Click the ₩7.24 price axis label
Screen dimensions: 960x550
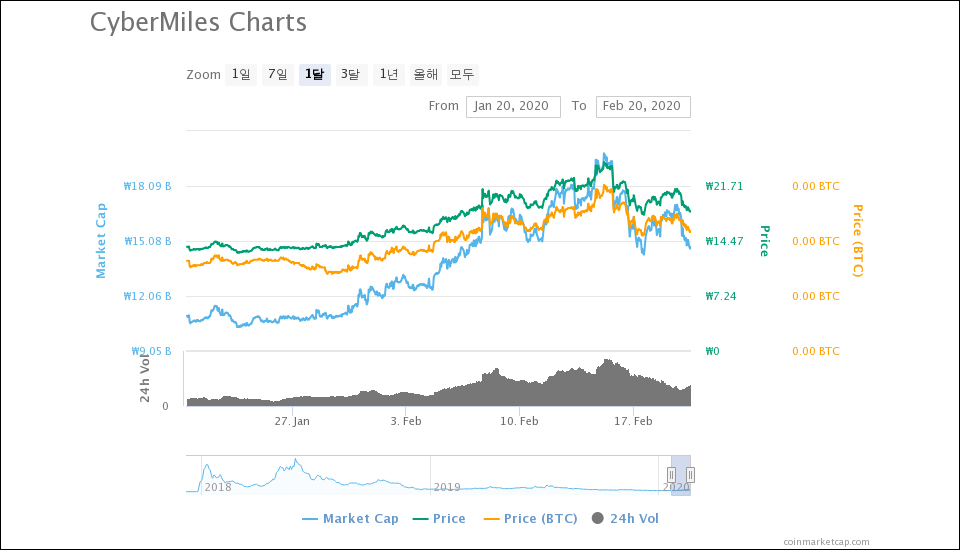pos(721,296)
